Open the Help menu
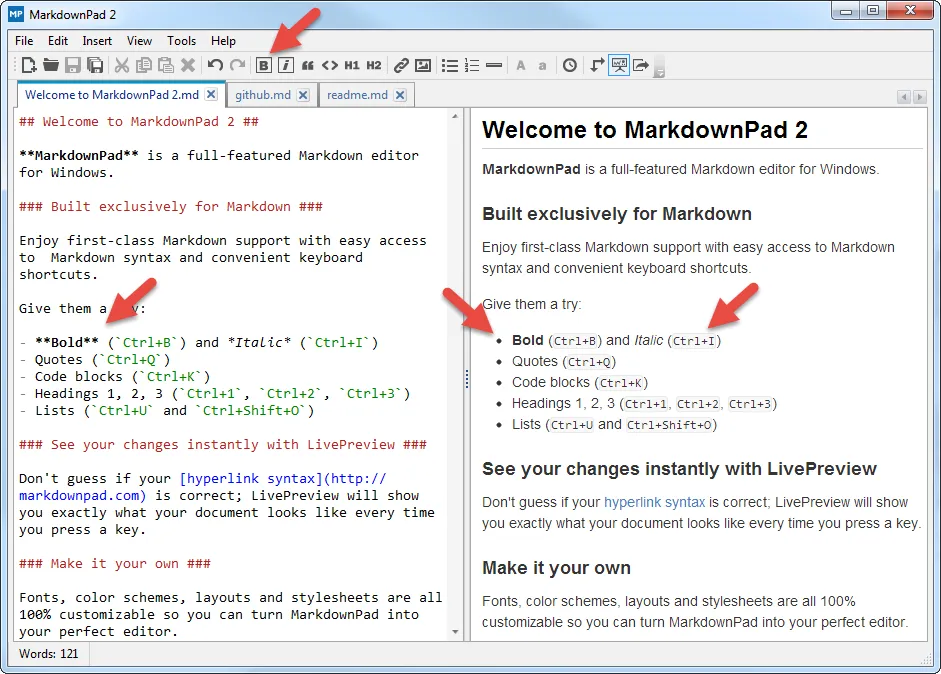The width and height of the screenshot is (941, 674). 223,41
